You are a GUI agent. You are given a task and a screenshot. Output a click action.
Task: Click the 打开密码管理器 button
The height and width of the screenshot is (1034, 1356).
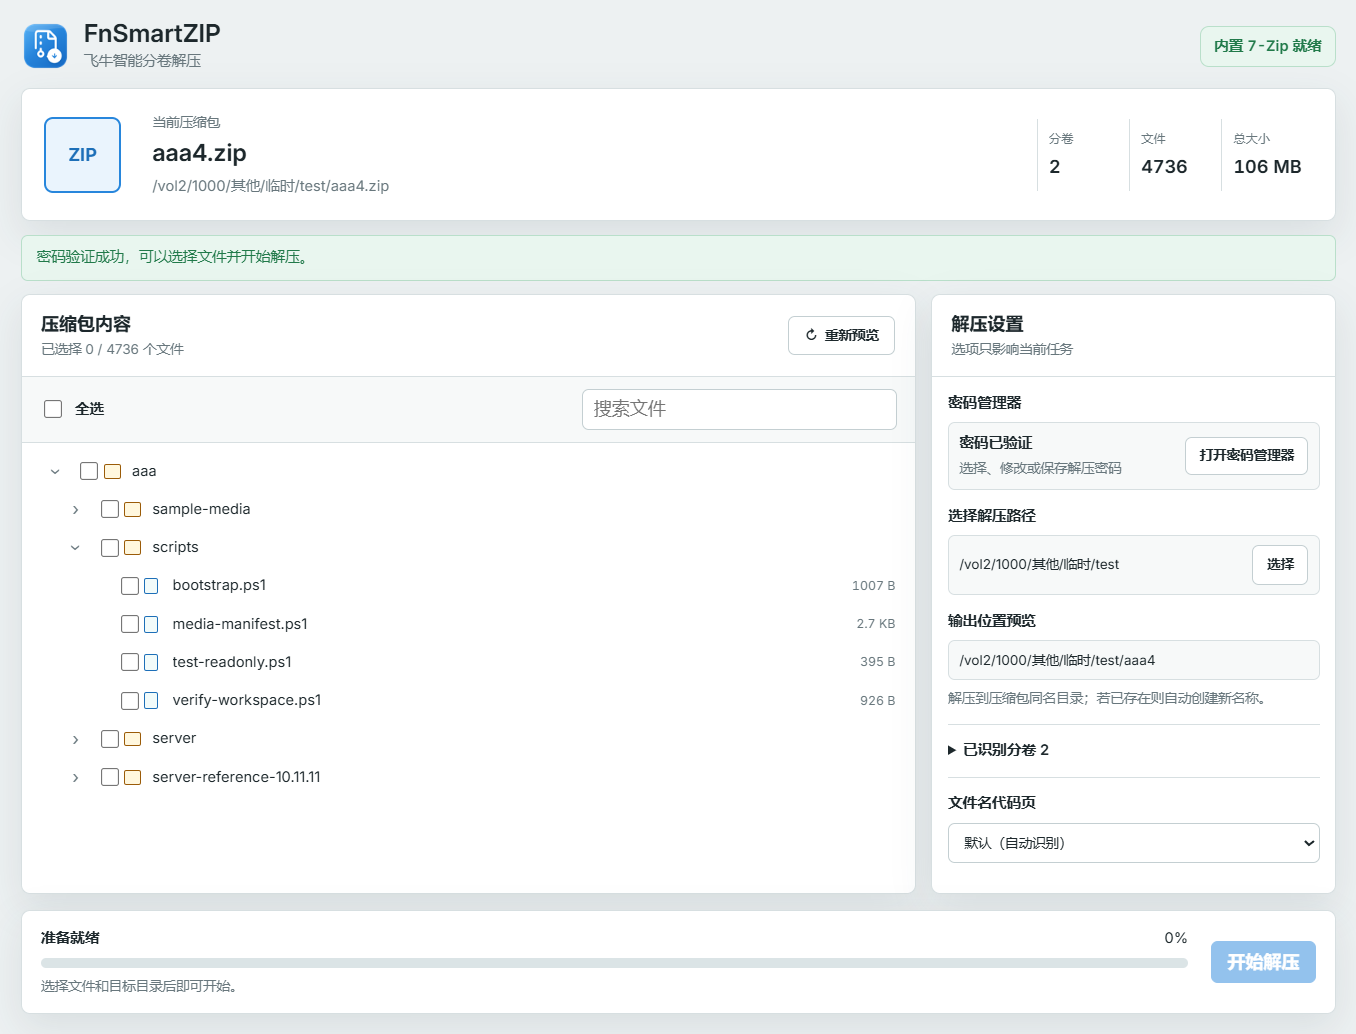point(1246,455)
